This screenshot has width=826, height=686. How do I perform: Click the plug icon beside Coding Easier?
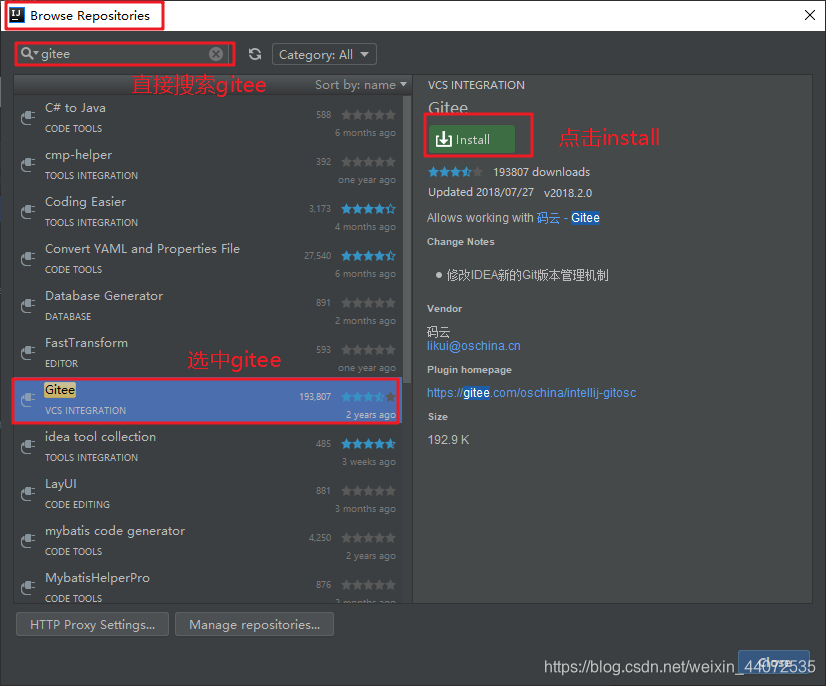point(28,212)
